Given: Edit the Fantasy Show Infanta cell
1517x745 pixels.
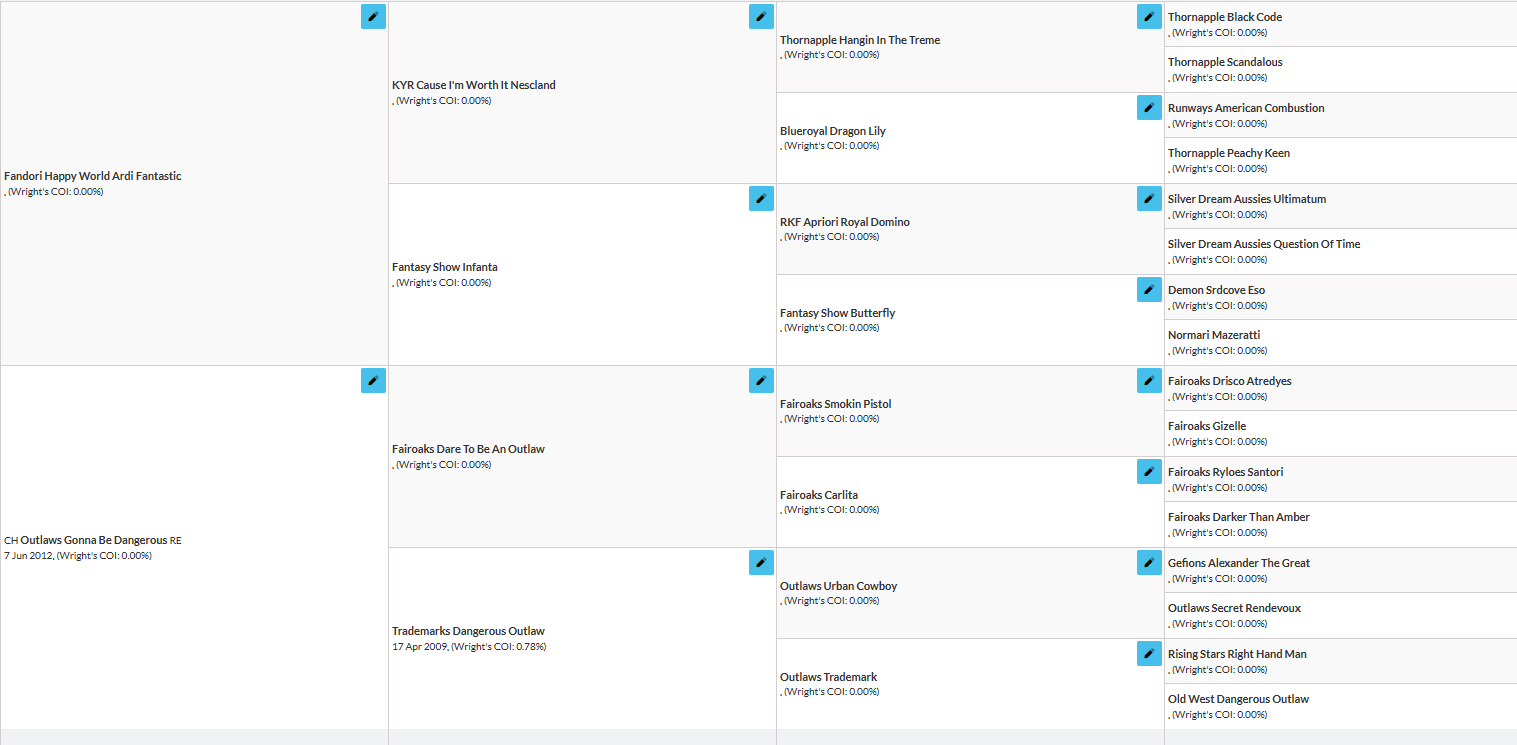Looking at the screenshot, I should coord(761,198).
